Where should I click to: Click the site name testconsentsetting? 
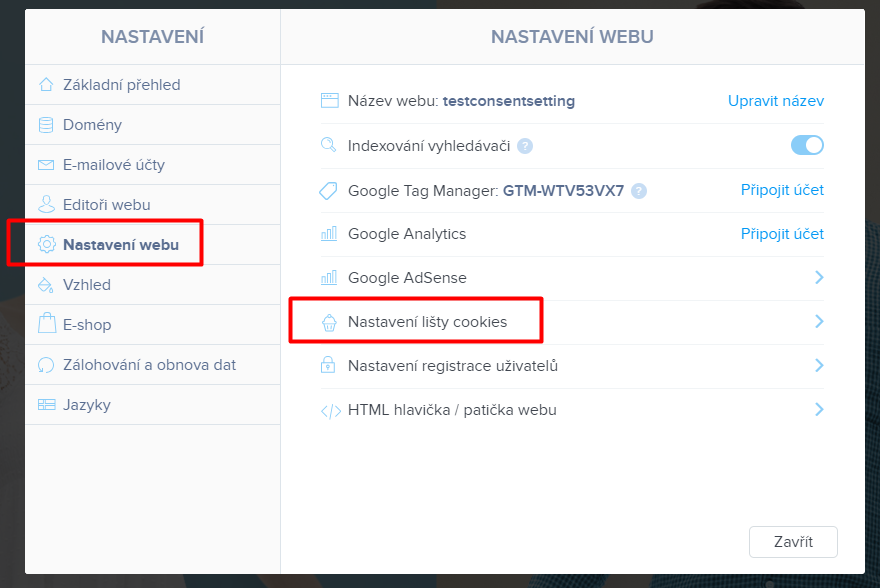point(508,101)
